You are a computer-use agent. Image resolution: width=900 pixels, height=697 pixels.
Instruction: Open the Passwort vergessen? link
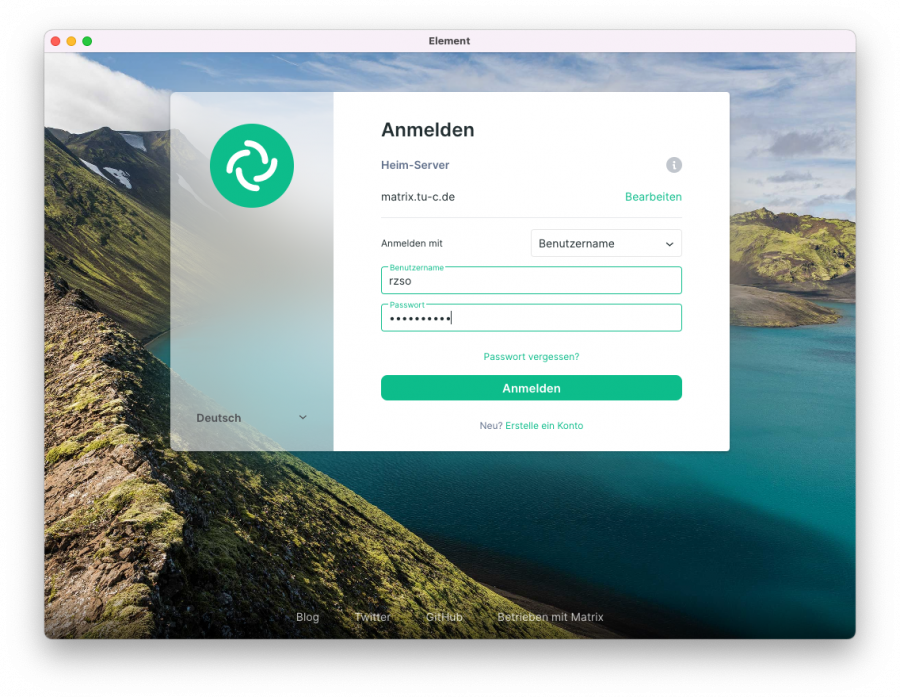click(x=531, y=357)
